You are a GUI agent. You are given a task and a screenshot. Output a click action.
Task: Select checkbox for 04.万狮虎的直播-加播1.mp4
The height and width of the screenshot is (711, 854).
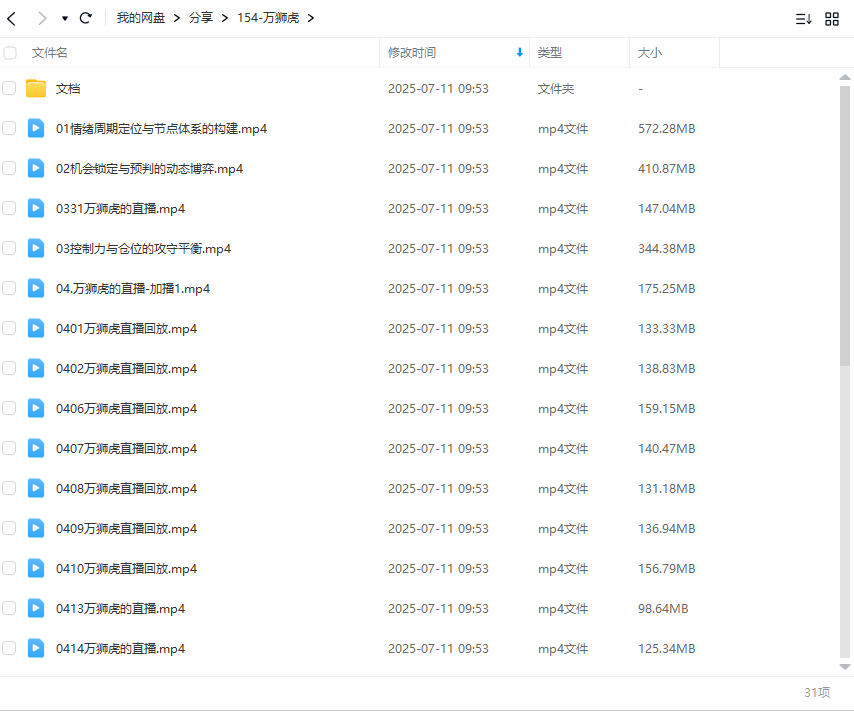[9, 288]
